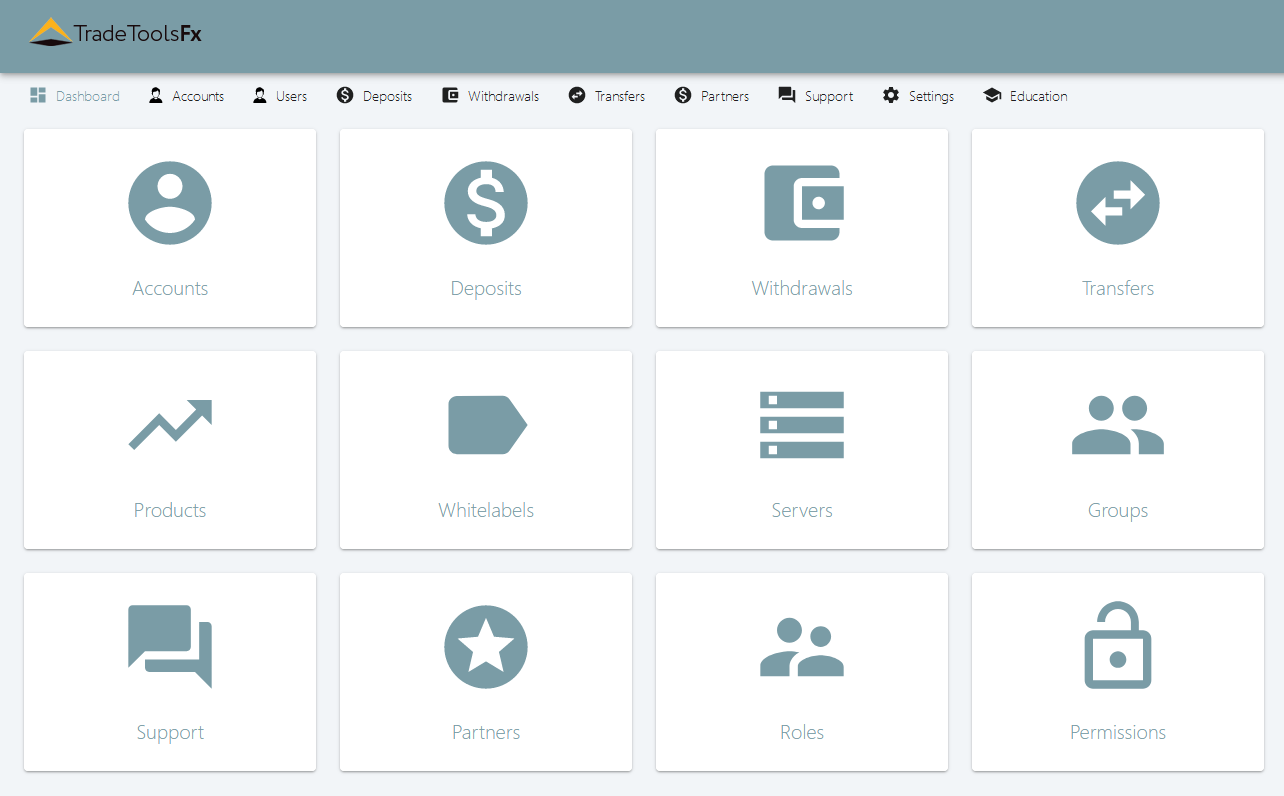Click the Permissions unlocked padlock icon

coord(1117,647)
